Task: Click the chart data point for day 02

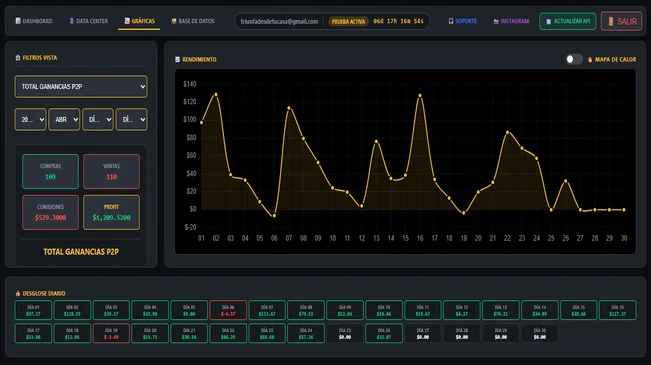Action: pyautogui.click(x=216, y=95)
